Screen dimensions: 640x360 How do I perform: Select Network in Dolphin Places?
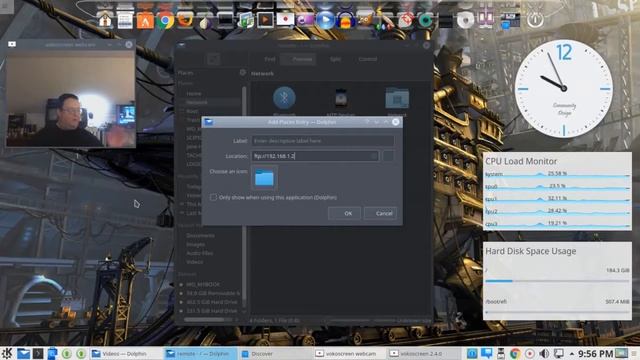click(197, 102)
